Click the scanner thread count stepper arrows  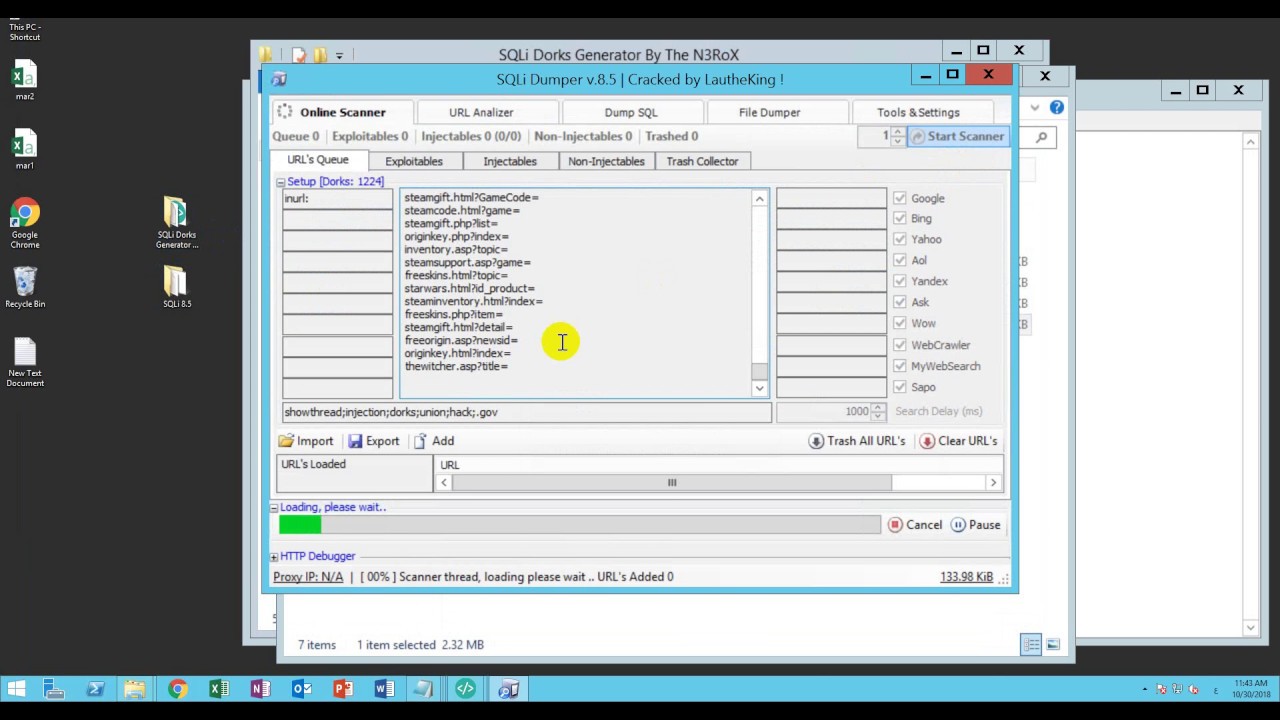coord(898,136)
